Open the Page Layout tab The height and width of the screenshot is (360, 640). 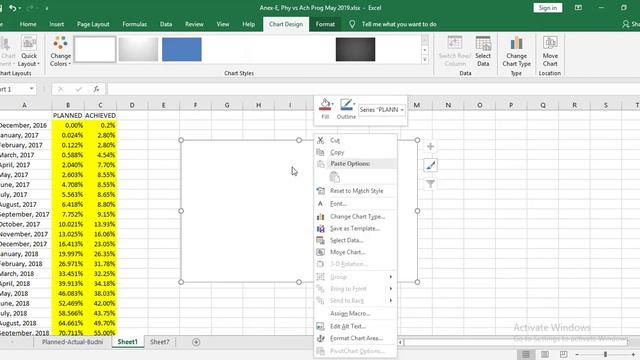(x=93, y=24)
